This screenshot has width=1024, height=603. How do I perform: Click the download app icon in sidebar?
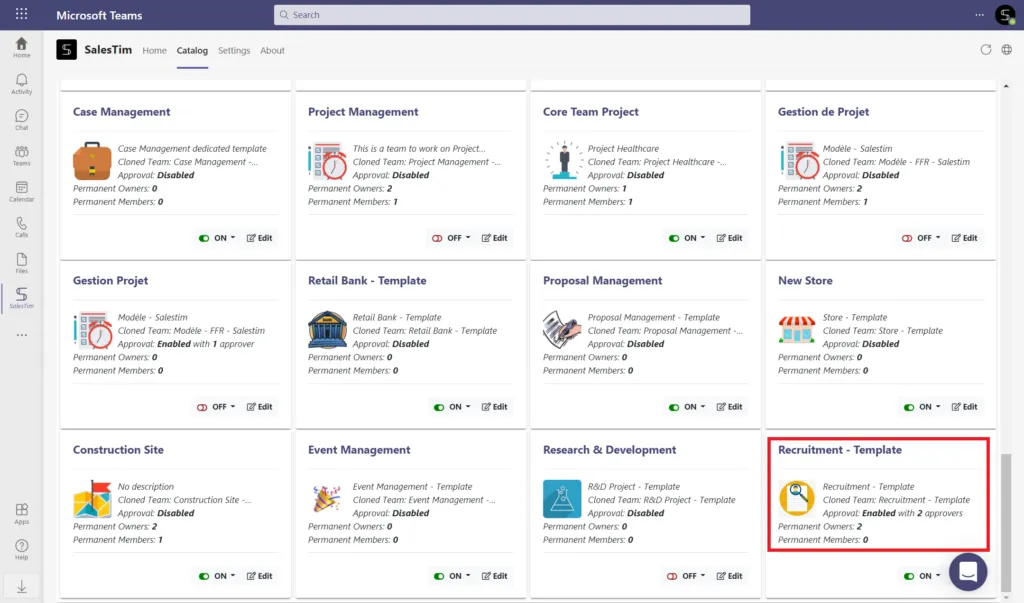pos(22,586)
